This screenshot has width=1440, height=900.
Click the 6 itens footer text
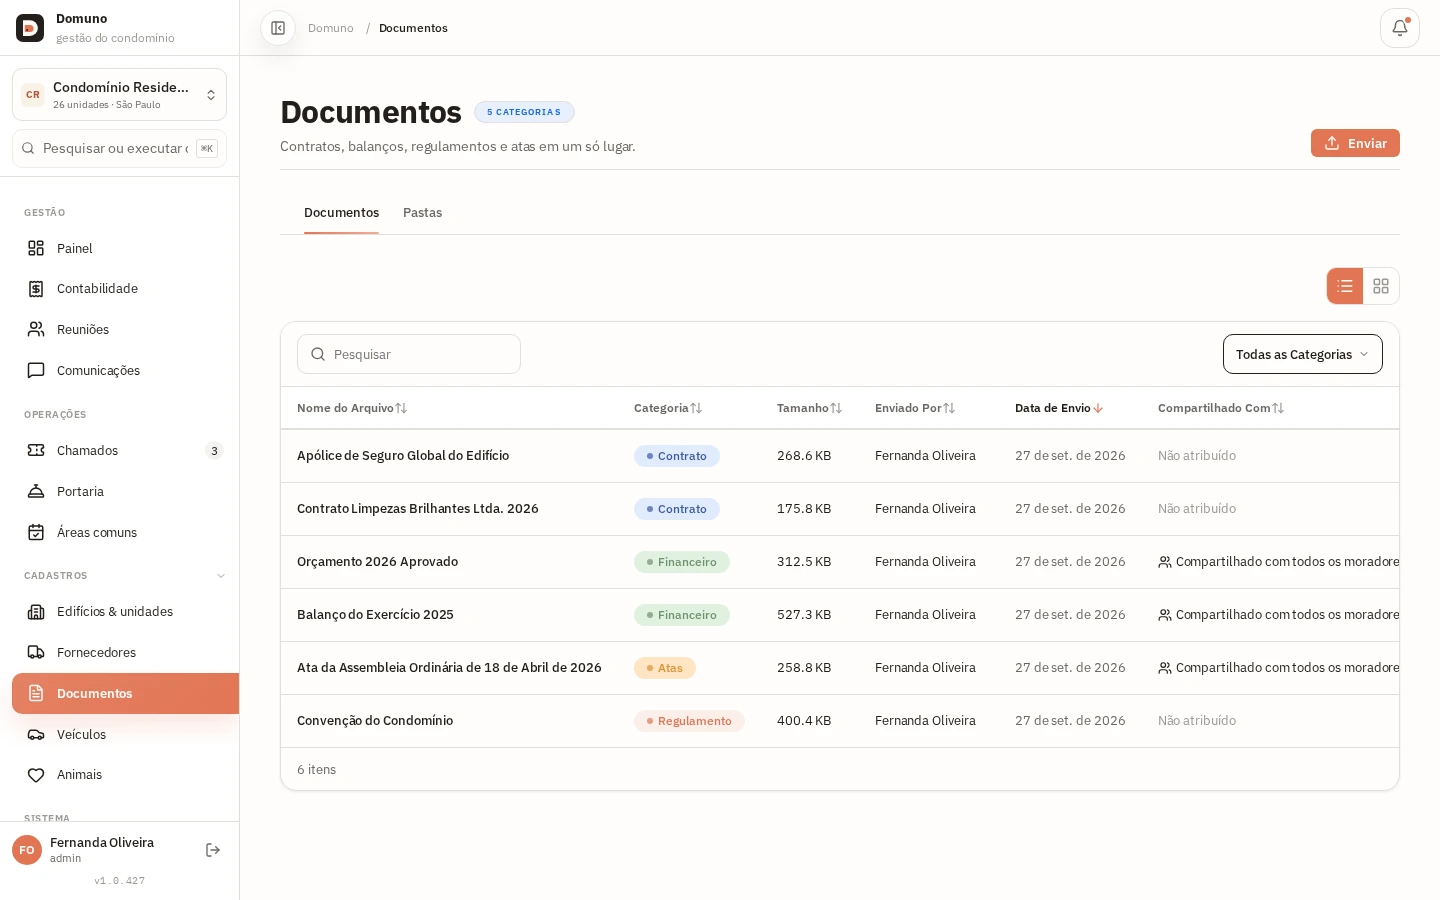(316, 770)
